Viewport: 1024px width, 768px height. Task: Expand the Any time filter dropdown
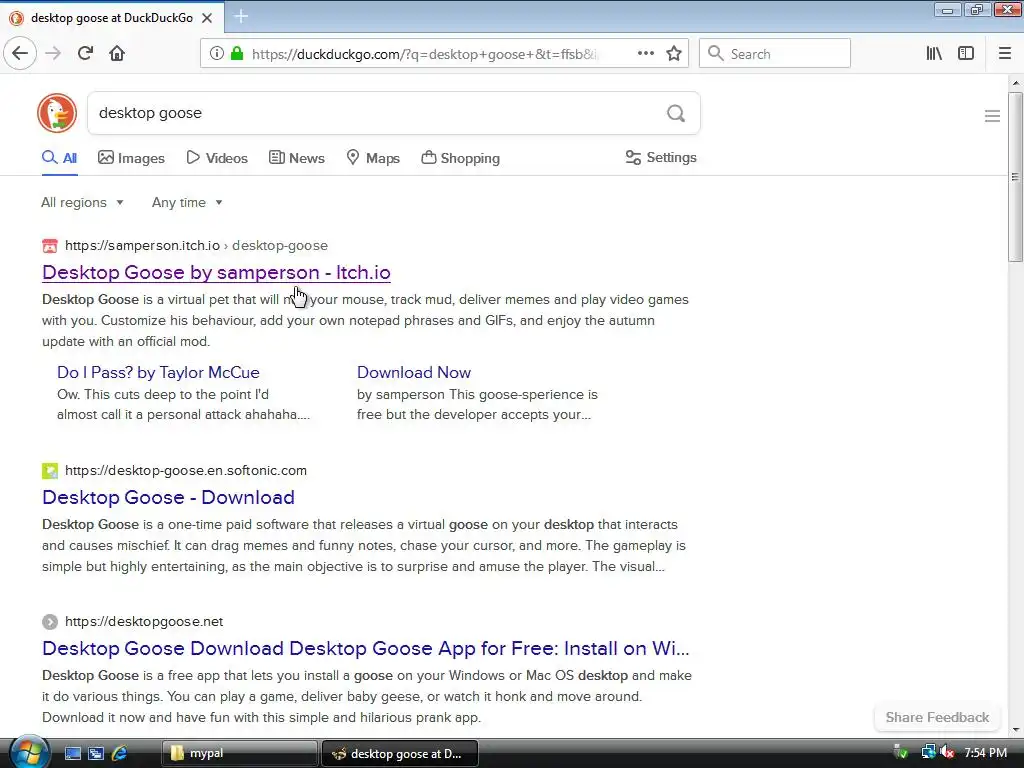(x=187, y=202)
